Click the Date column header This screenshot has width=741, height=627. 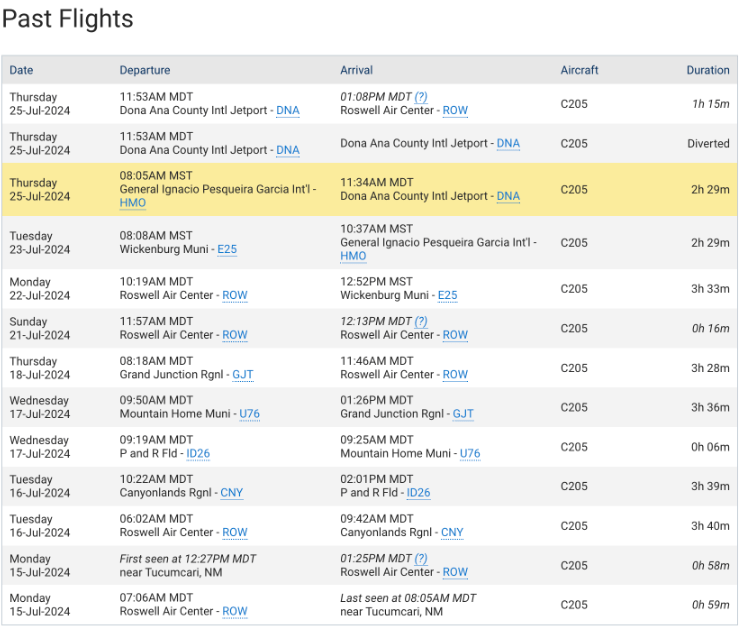click(x=21, y=70)
